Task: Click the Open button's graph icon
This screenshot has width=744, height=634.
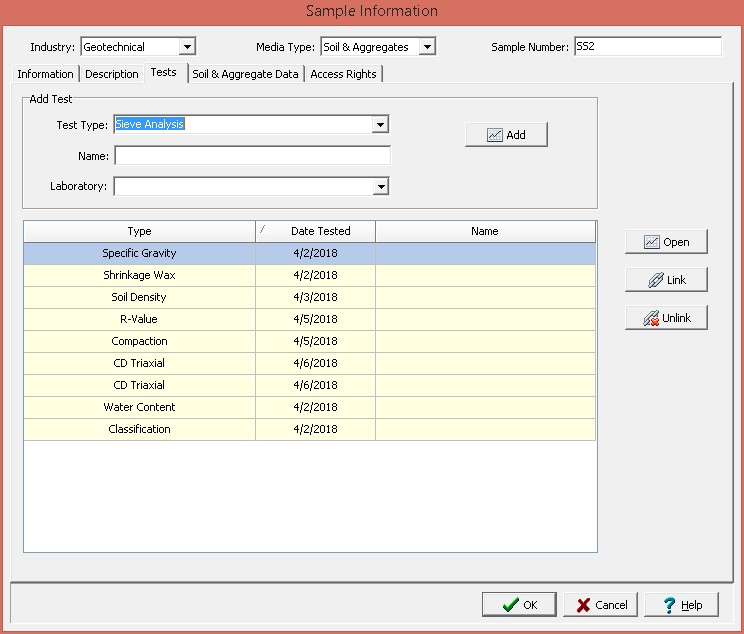Action: click(652, 242)
